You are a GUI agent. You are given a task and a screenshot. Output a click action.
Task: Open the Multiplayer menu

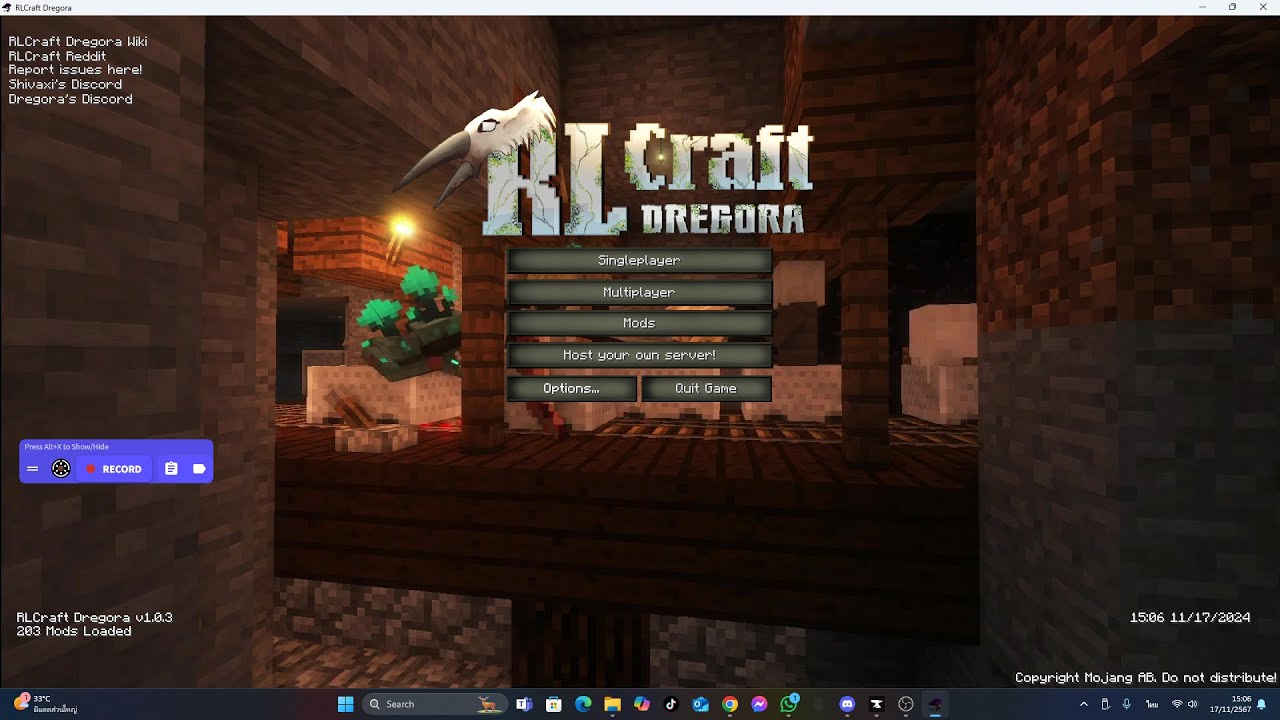(639, 292)
